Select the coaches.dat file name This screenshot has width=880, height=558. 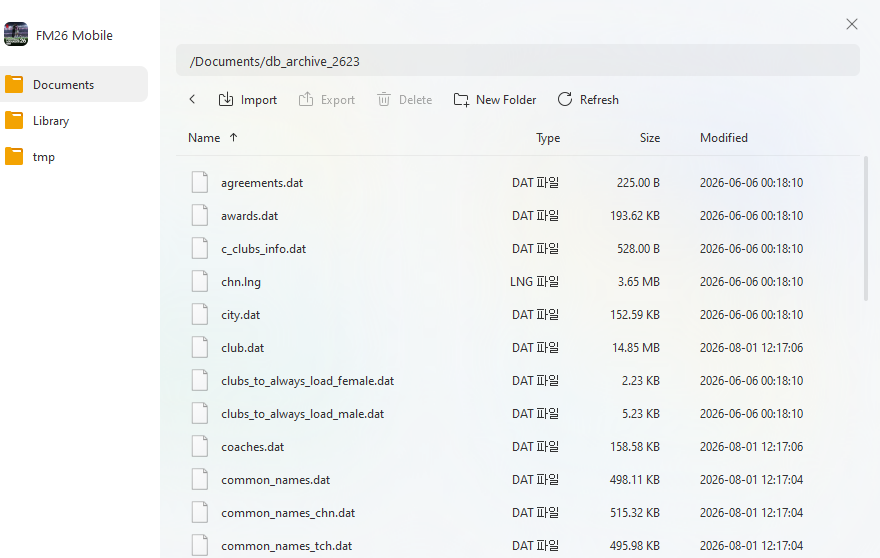(252, 447)
